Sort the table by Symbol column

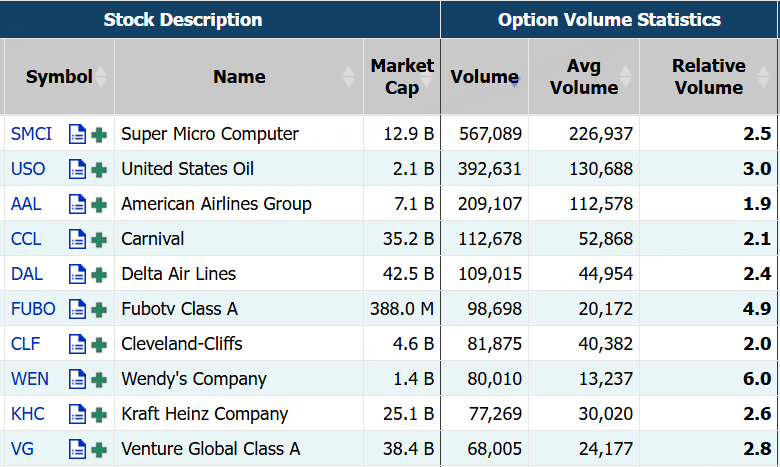click(x=59, y=77)
